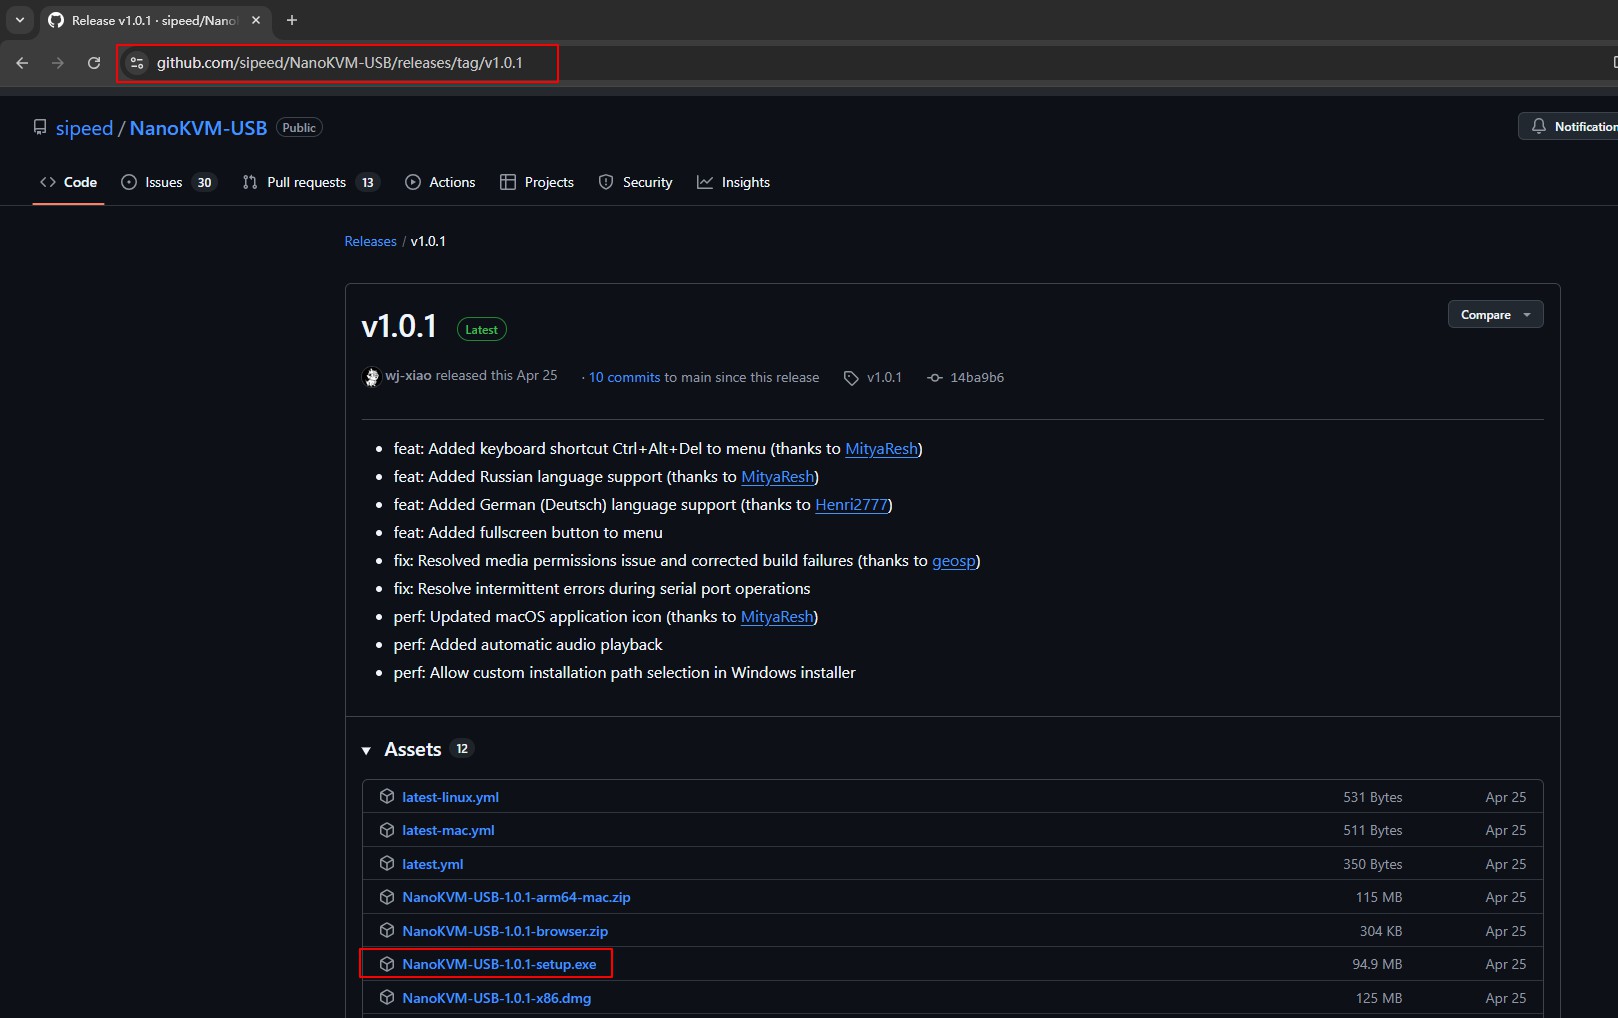Go to Releases breadcrumb link
This screenshot has height=1018, width=1618.
point(370,241)
